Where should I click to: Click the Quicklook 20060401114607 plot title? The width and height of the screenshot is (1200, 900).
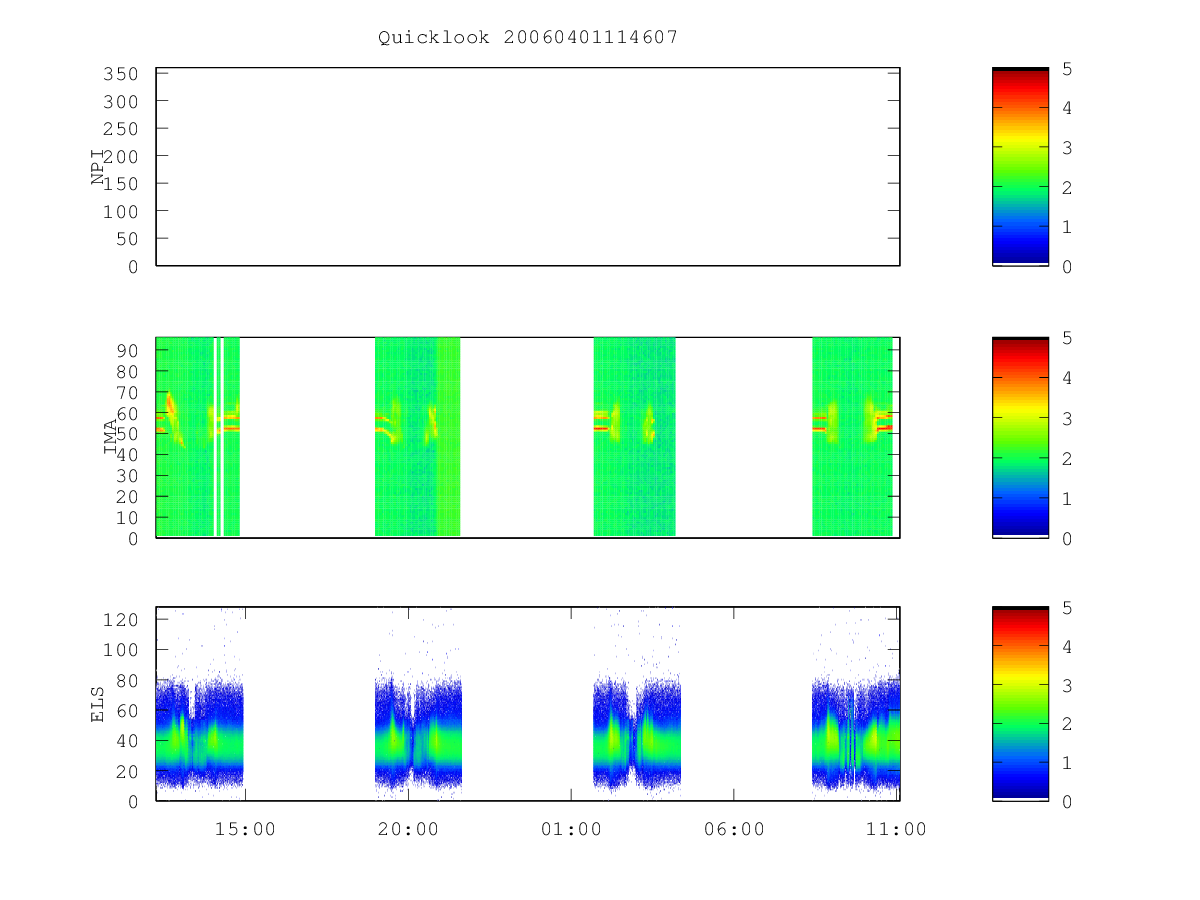(528, 38)
